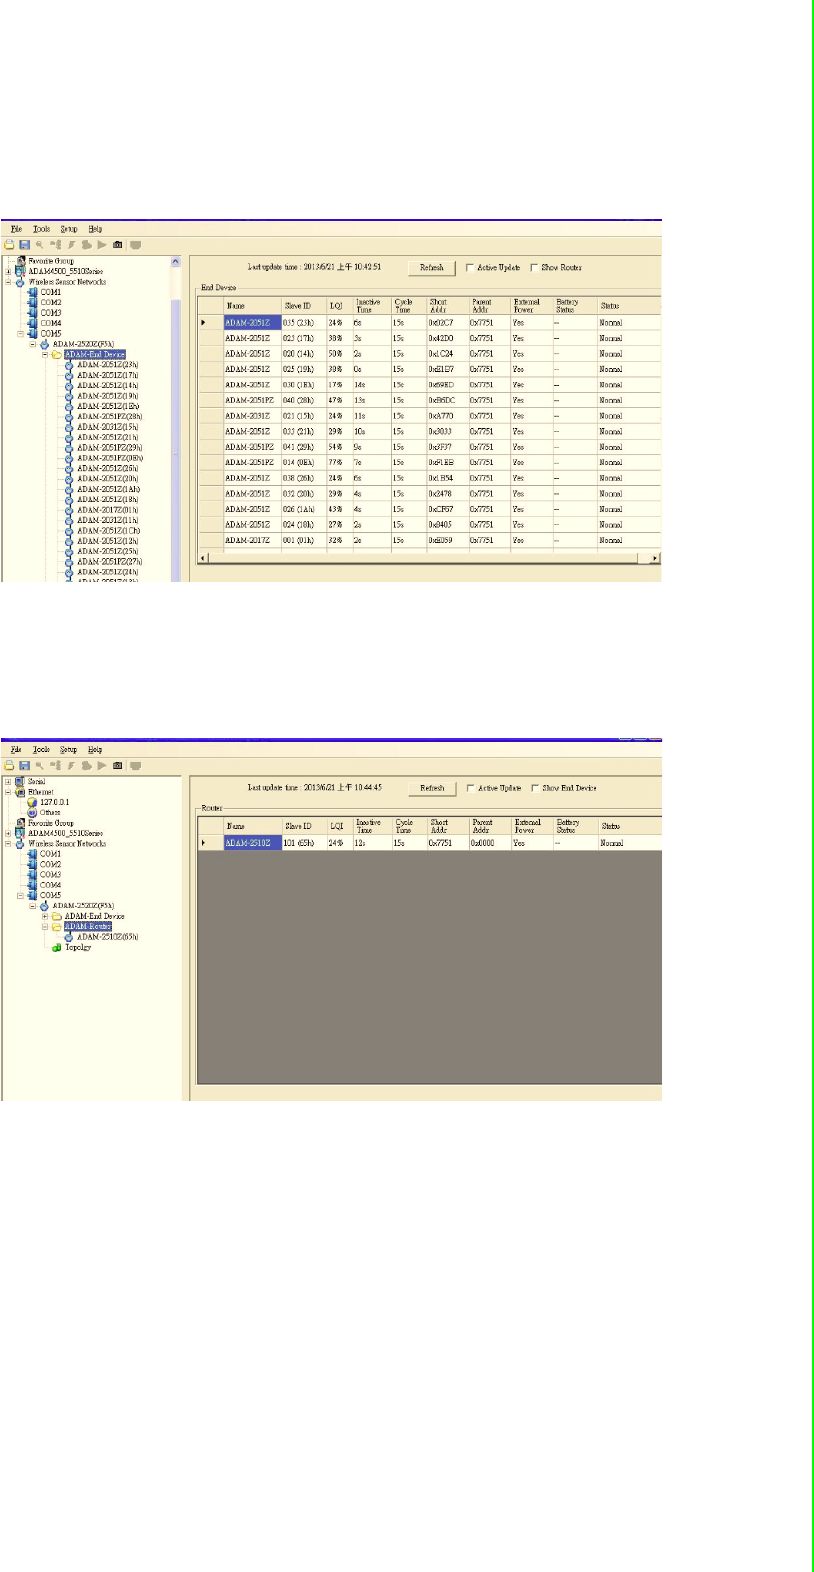Click the play arrow icon in the Router window toolbar

point(102,765)
